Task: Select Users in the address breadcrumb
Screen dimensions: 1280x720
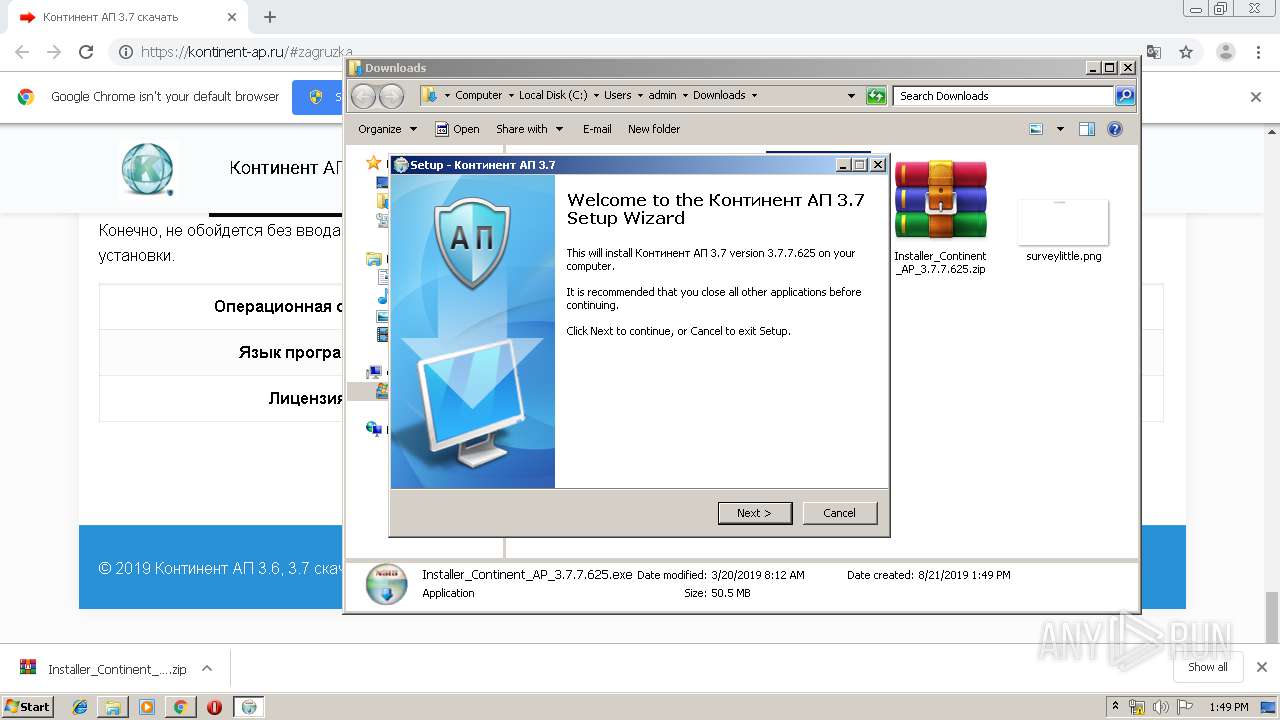Action: 617,96
